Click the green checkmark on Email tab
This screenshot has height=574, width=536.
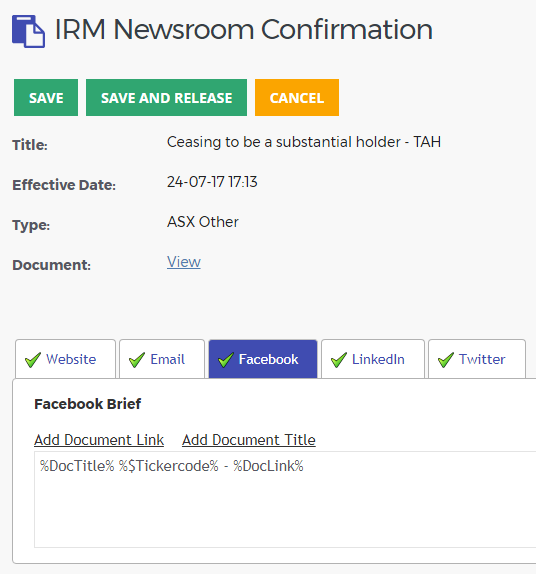[x=137, y=360]
